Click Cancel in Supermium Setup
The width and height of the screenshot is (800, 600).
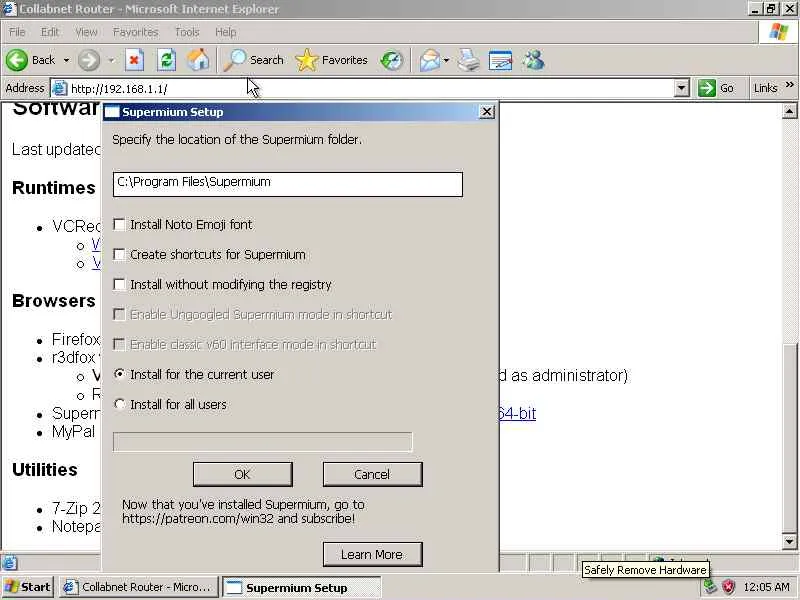tap(372, 474)
